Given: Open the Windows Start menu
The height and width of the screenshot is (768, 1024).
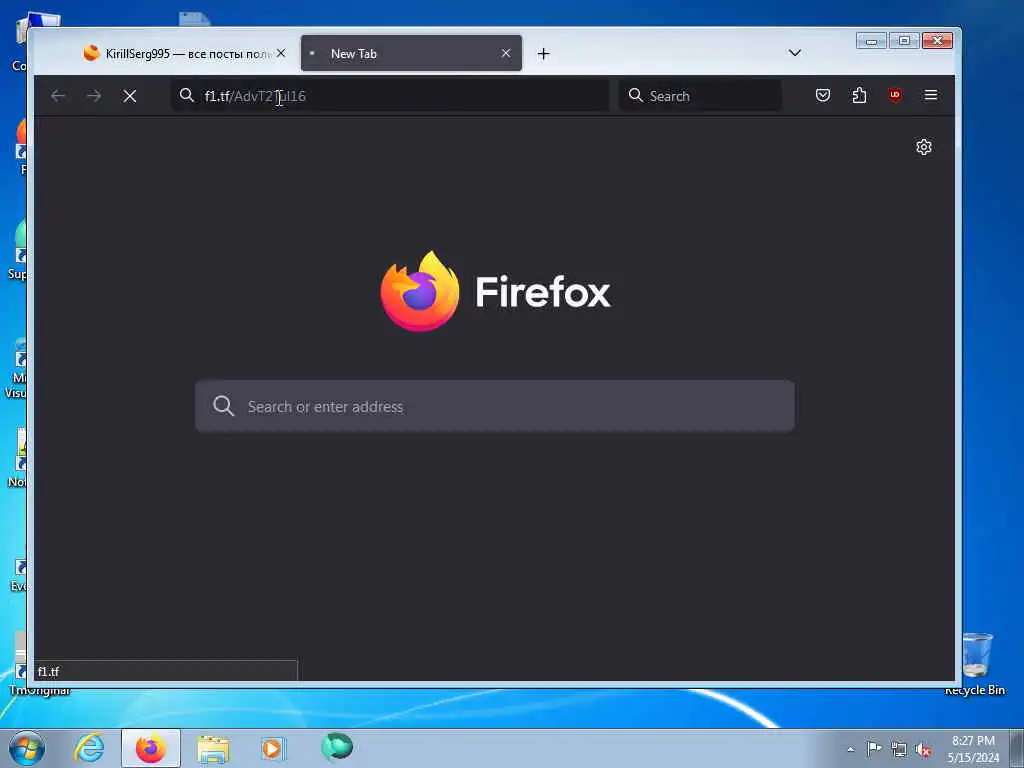Looking at the screenshot, I should 27,748.
